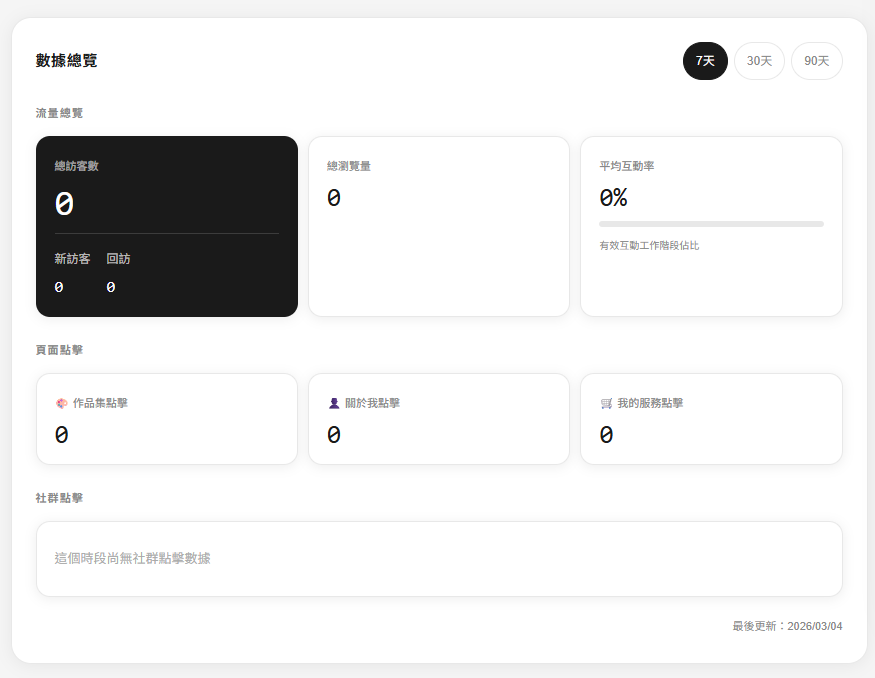Image resolution: width=875 pixels, height=678 pixels.
Task: Click the 作品集點擊 label text
Action: [100, 403]
